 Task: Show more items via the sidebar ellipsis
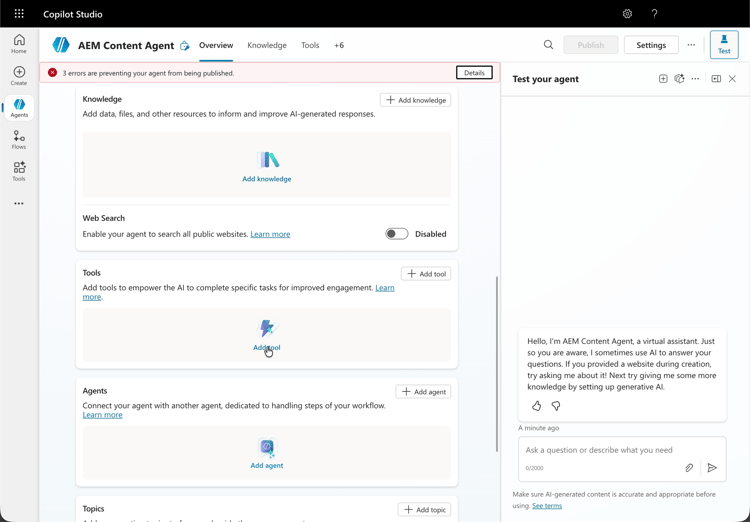coord(19,203)
